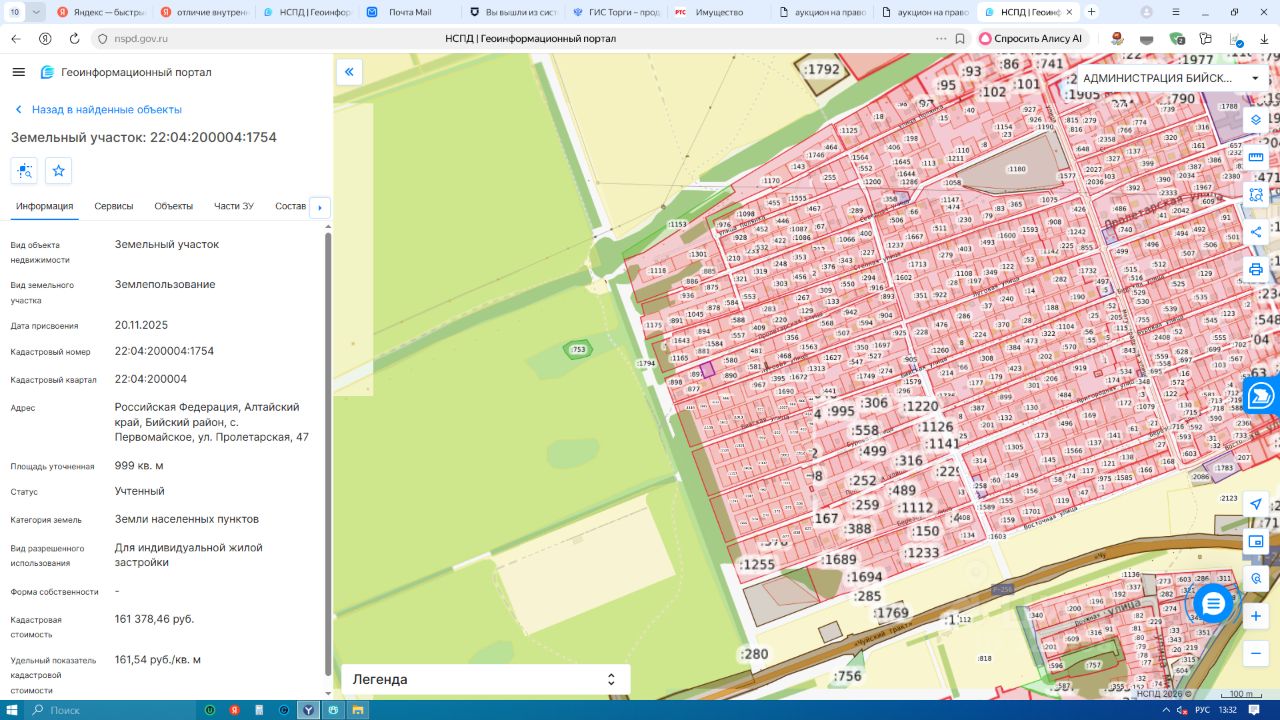Open the hamburger main menu

pos(18,72)
